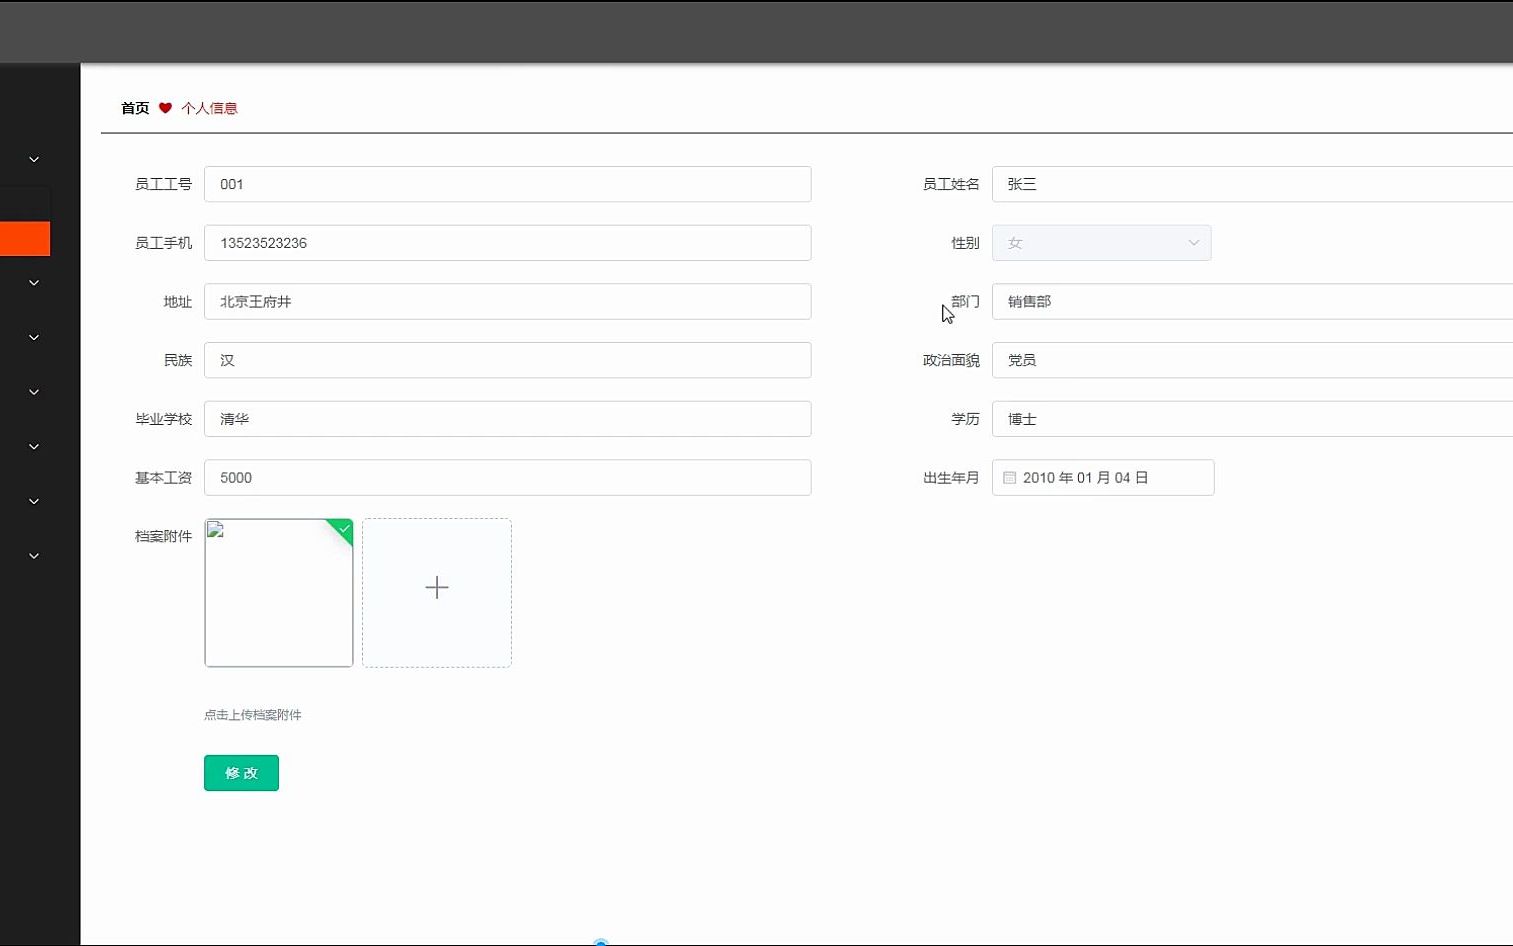
Task: Open the uploaded 档案附件 thumbnail
Action: [x=278, y=593]
